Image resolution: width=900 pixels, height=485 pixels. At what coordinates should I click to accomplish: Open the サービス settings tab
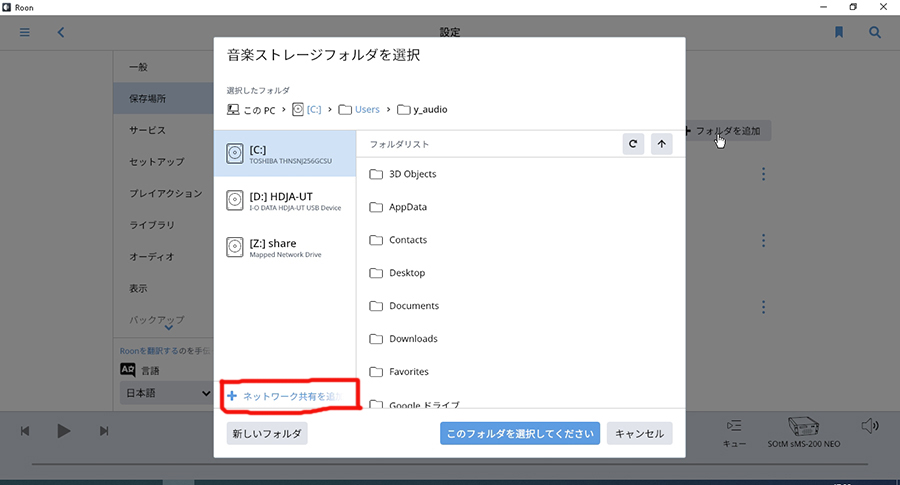147,131
